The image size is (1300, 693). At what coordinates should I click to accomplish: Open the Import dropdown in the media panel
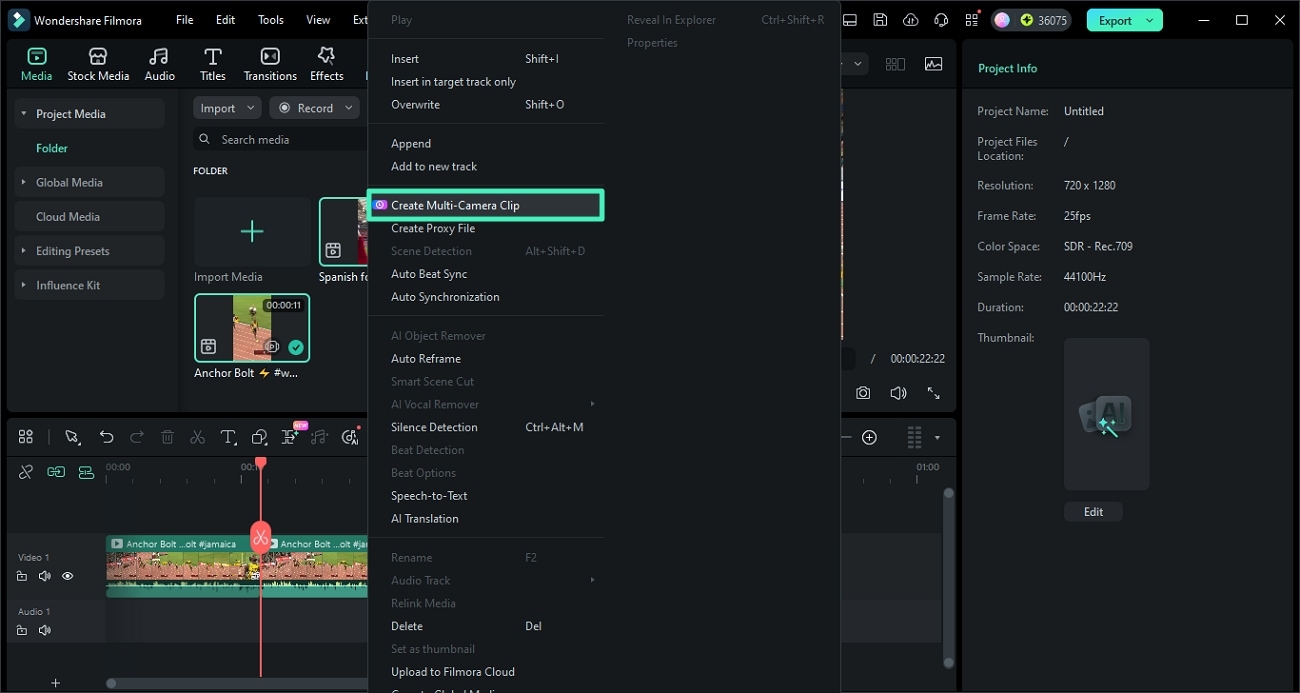tap(226, 107)
